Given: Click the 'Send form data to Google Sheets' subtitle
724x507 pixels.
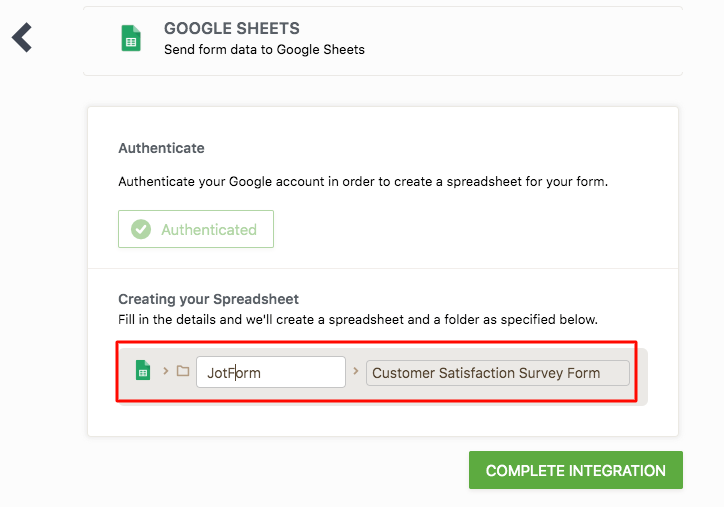Looking at the screenshot, I should tap(264, 49).
